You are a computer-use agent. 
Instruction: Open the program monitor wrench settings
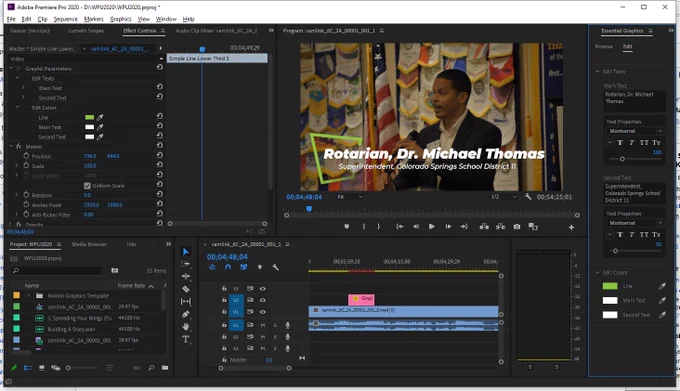tap(528, 197)
